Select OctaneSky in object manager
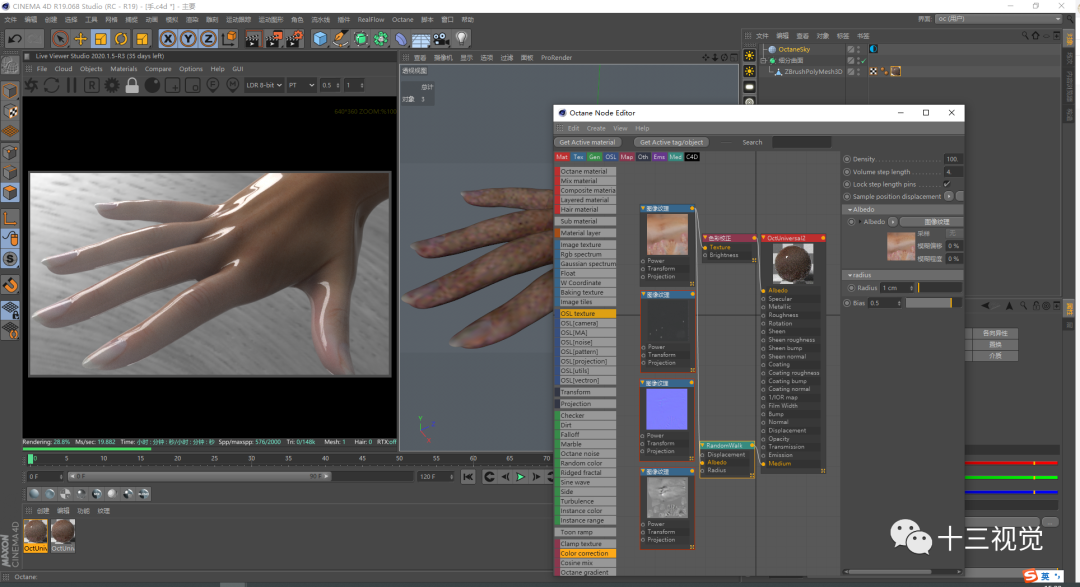The height and width of the screenshot is (587, 1080). click(x=793, y=50)
